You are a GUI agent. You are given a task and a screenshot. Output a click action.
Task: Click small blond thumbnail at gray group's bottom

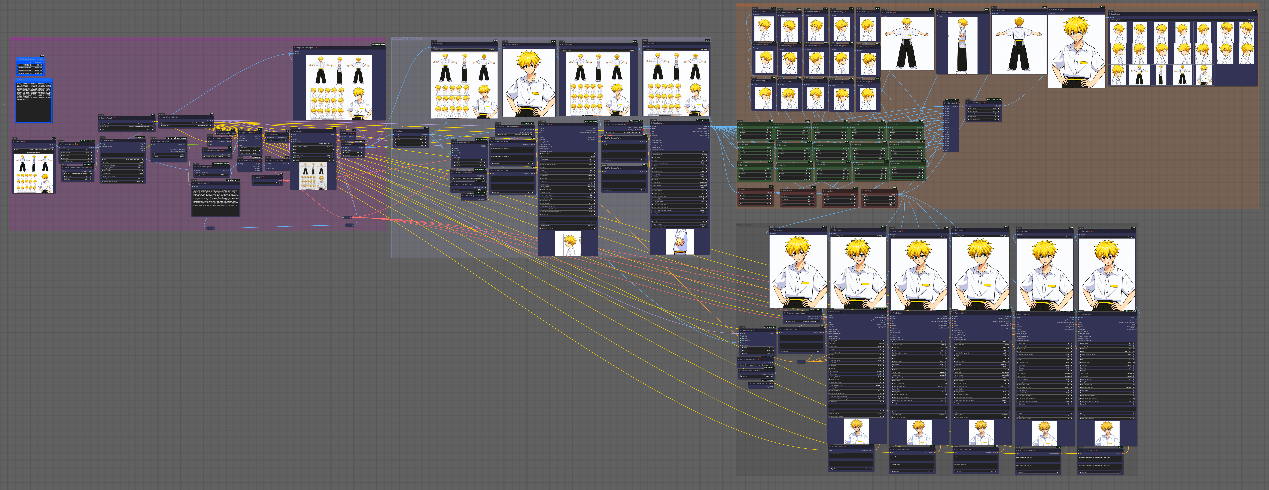click(568, 243)
